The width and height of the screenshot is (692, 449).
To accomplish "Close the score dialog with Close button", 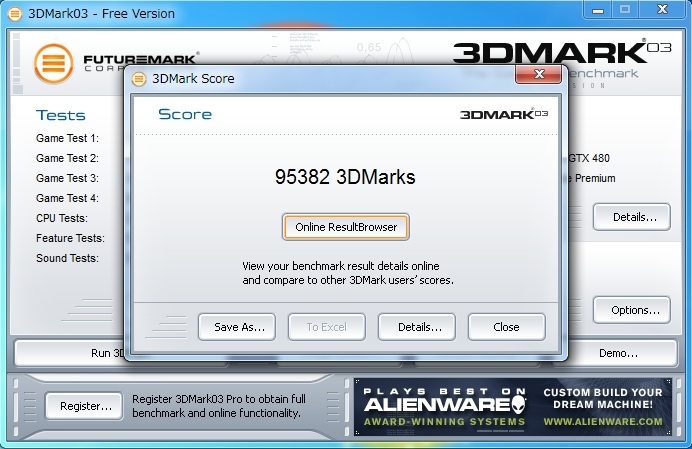I will coord(507,327).
